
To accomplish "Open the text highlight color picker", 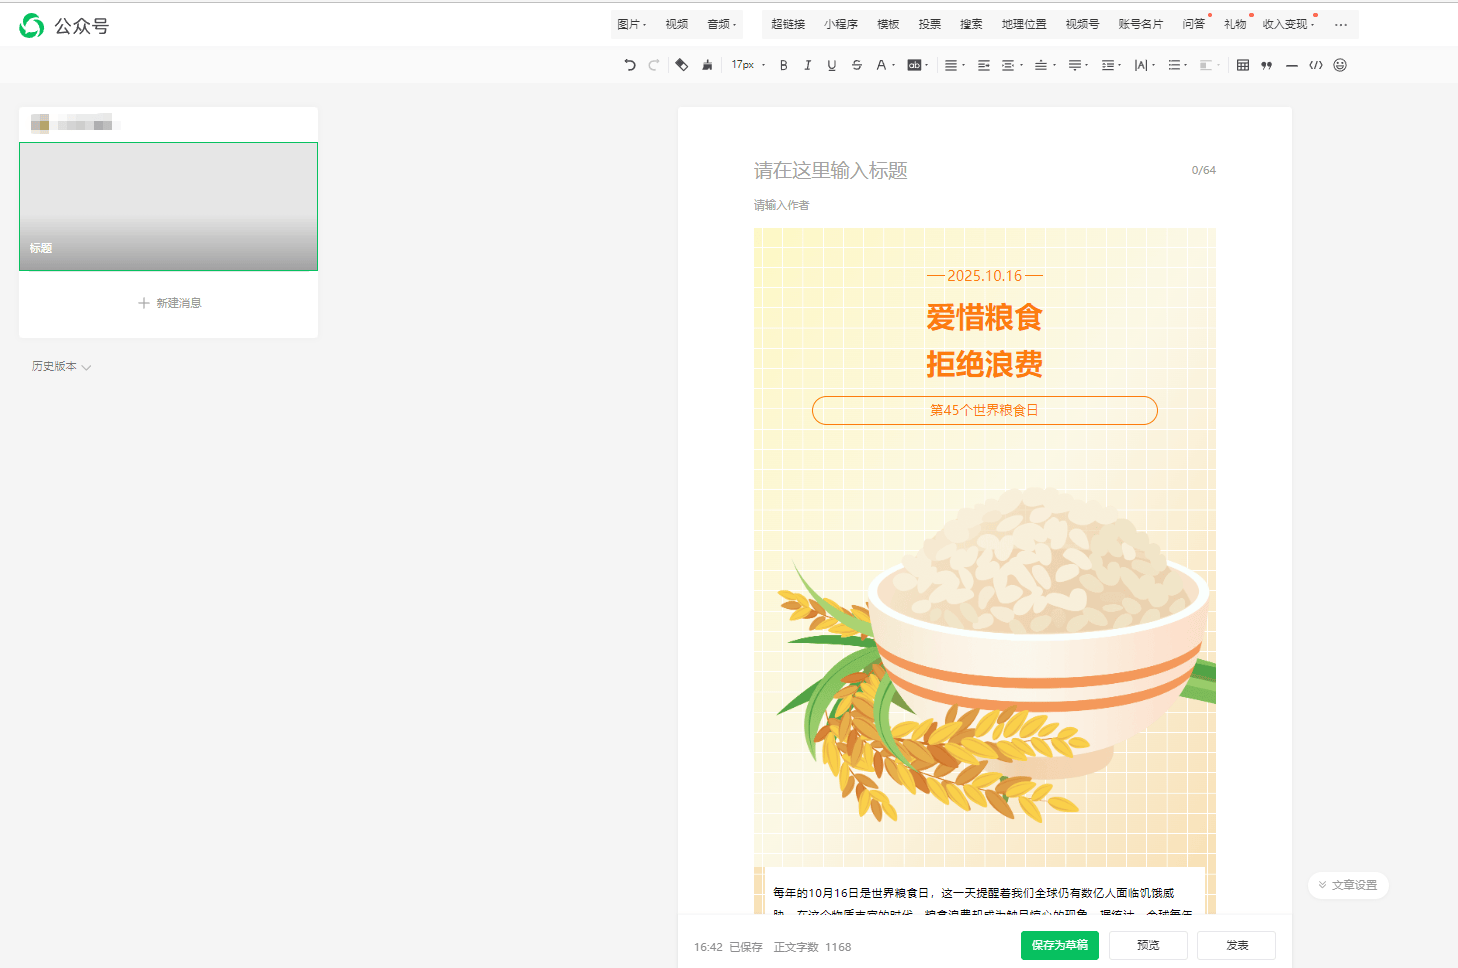I will click(916, 65).
